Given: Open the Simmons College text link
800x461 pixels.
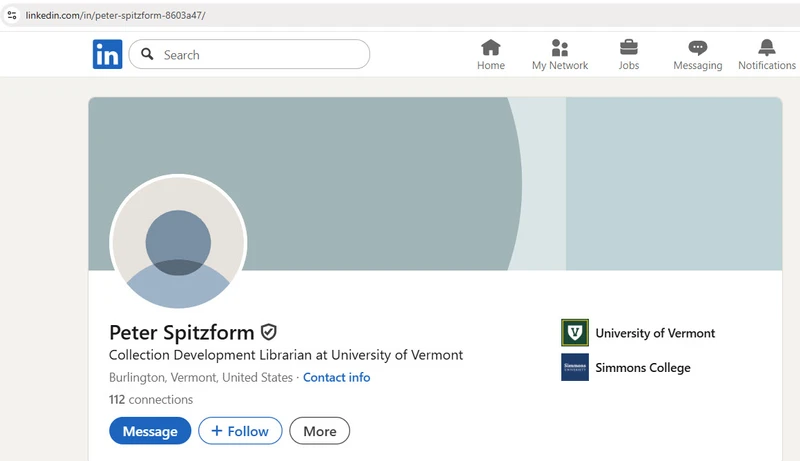Looking at the screenshot, I should [x=643, y=368].
